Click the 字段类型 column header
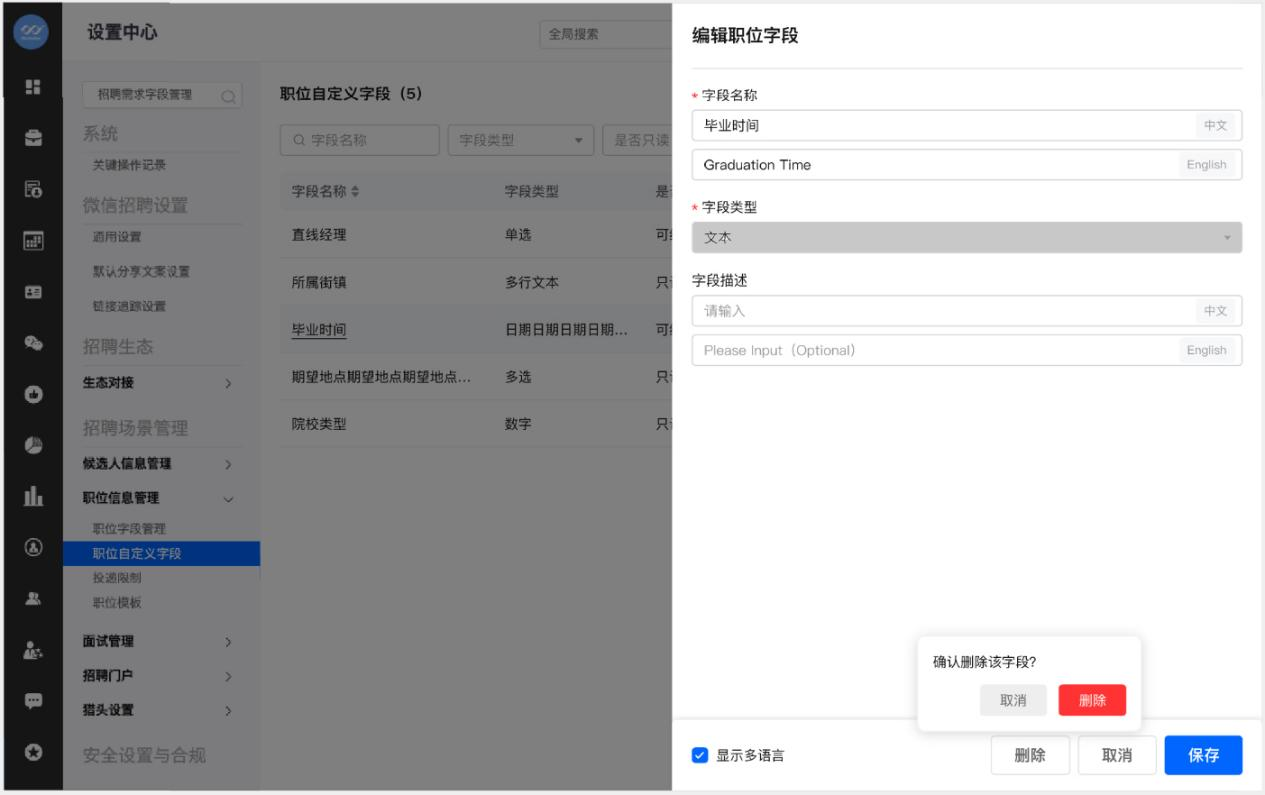Screen dimensions: 1265x795 tap(532, 192)
